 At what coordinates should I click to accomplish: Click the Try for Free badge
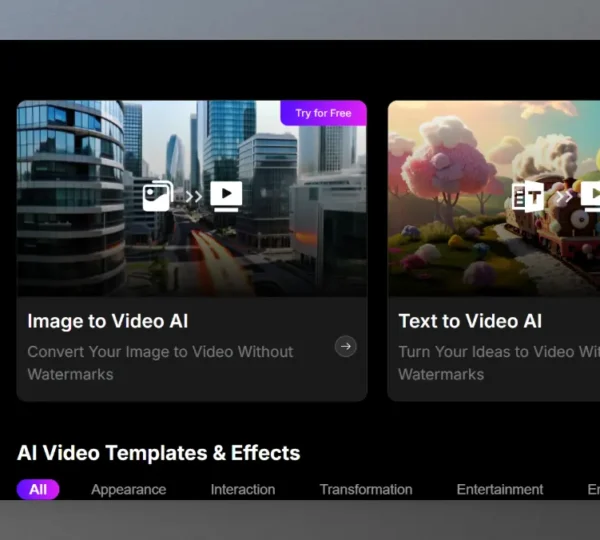click(x=323, y=113)
